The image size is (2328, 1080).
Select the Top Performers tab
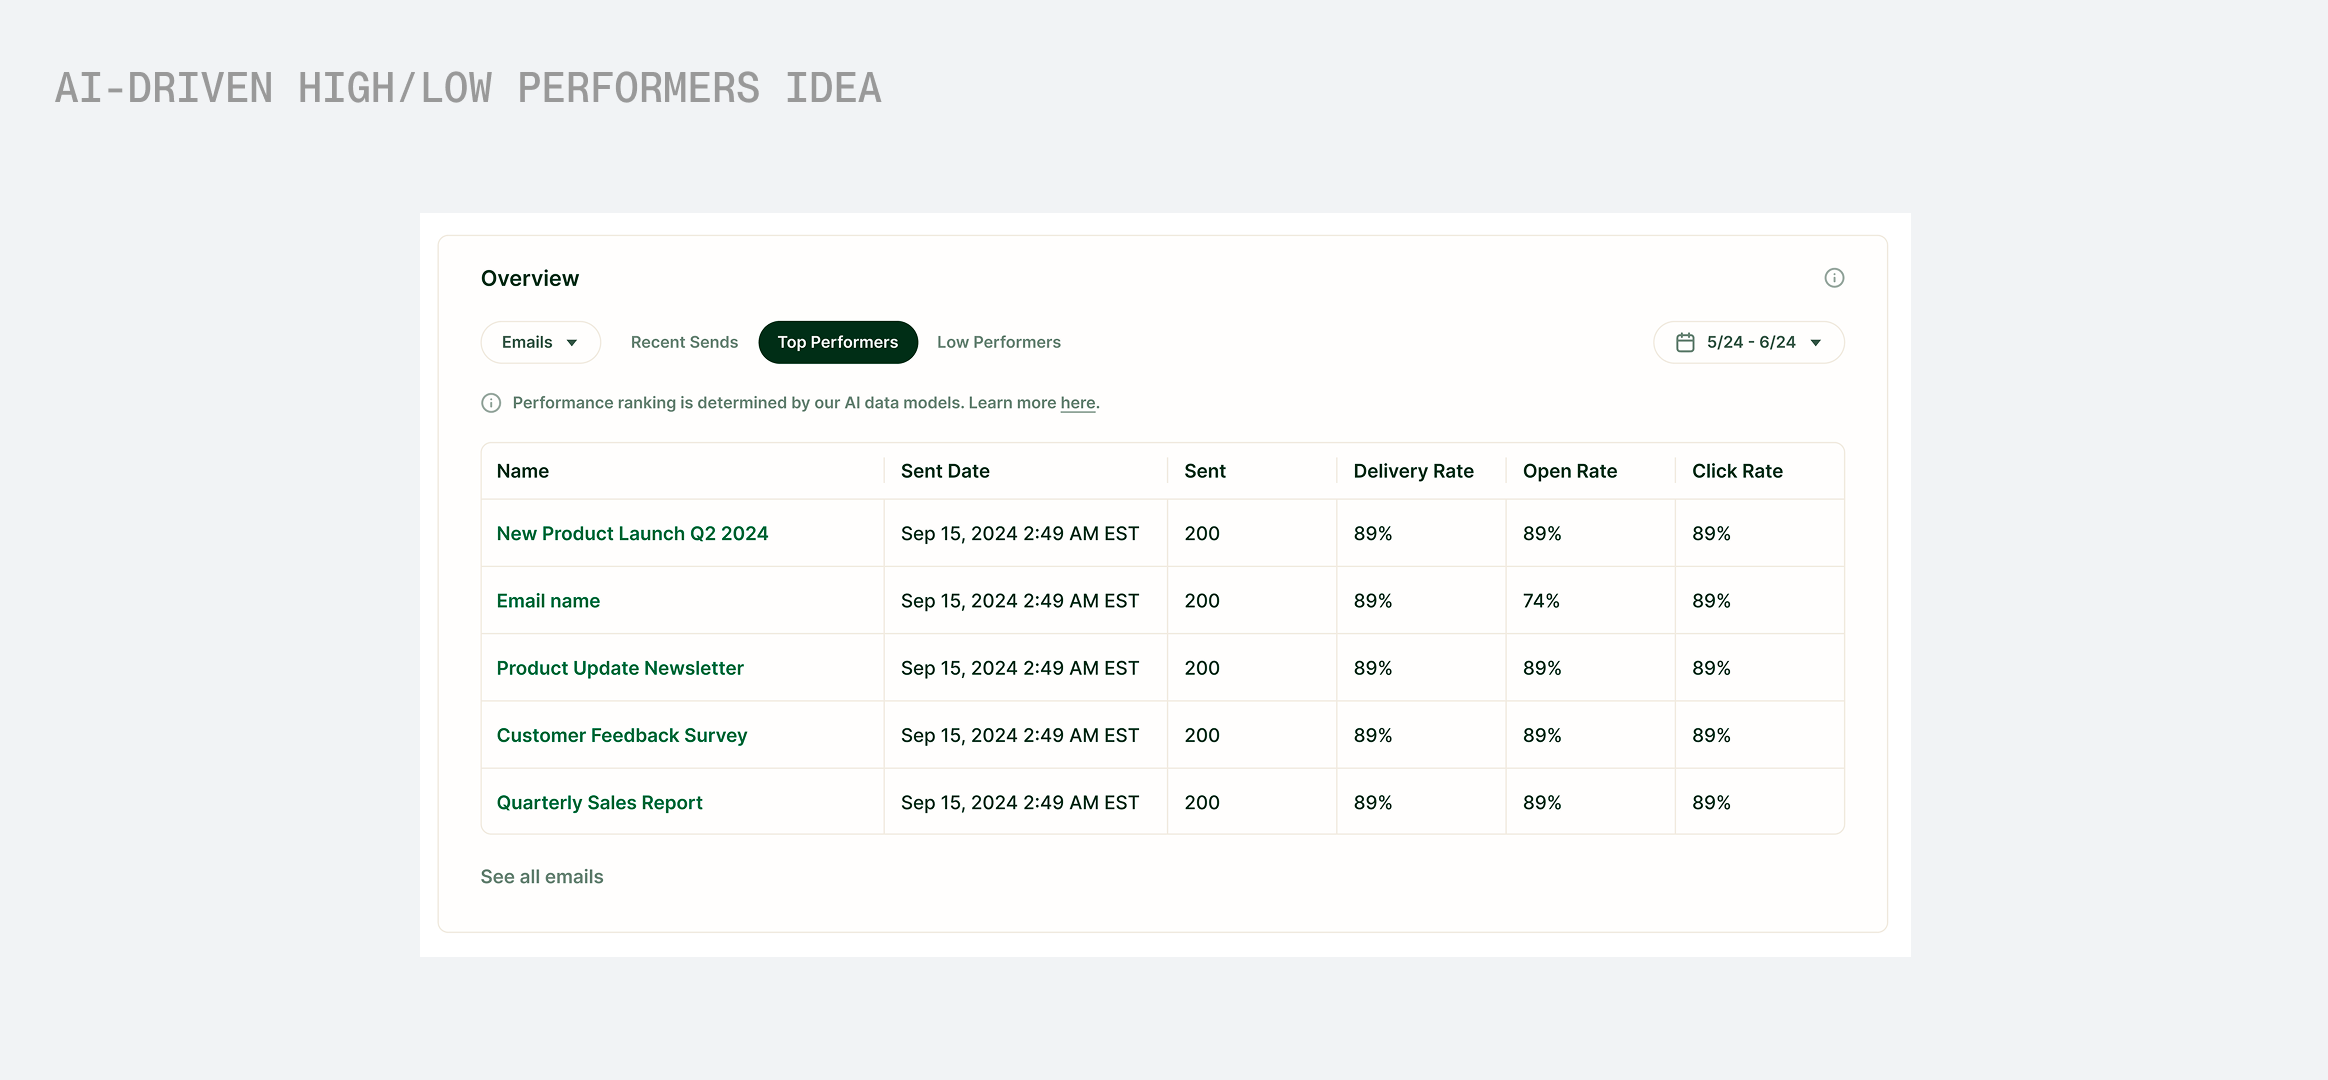click(x=838, y=342)
